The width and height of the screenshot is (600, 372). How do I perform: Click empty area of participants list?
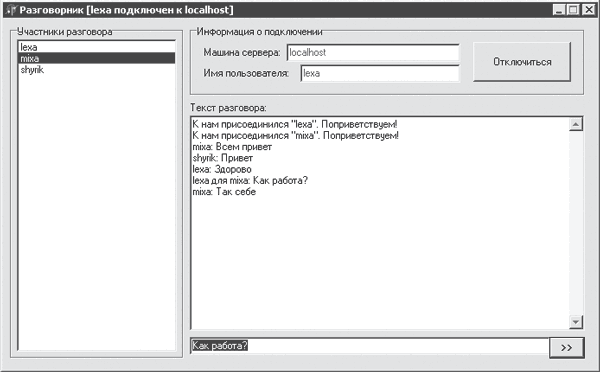click(96, 210)
